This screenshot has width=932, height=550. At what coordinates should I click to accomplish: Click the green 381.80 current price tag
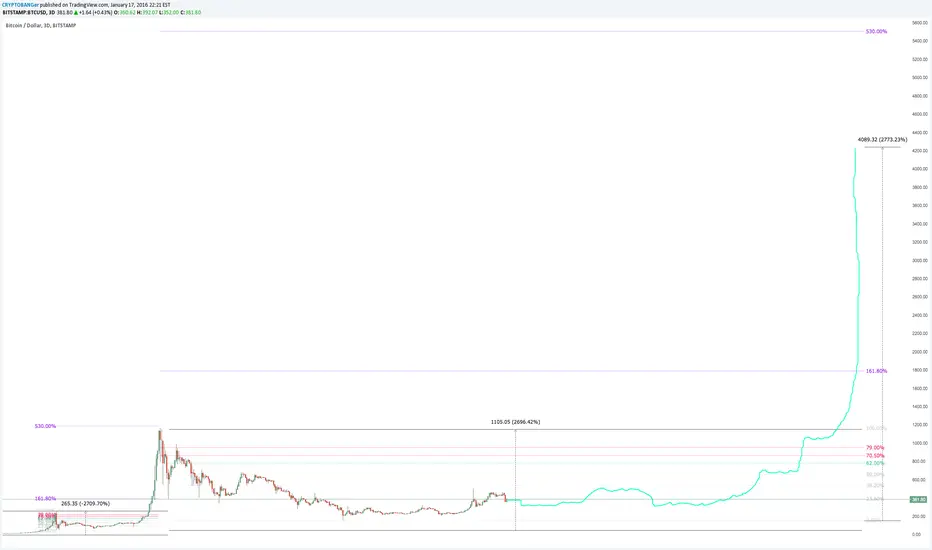(918, 499)
